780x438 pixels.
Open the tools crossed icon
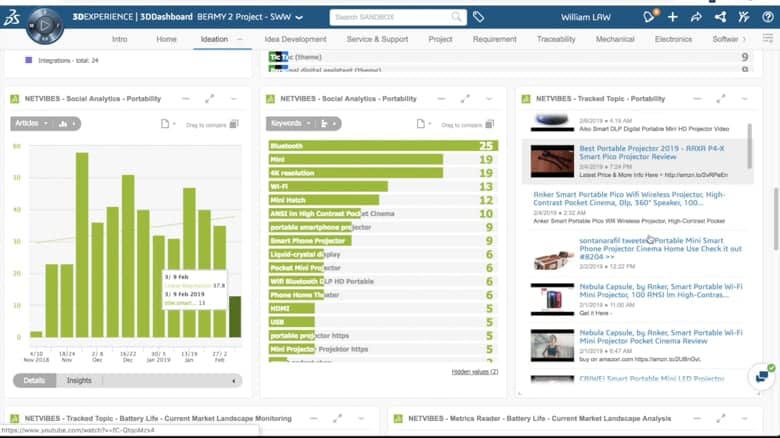tap(744, 17)
